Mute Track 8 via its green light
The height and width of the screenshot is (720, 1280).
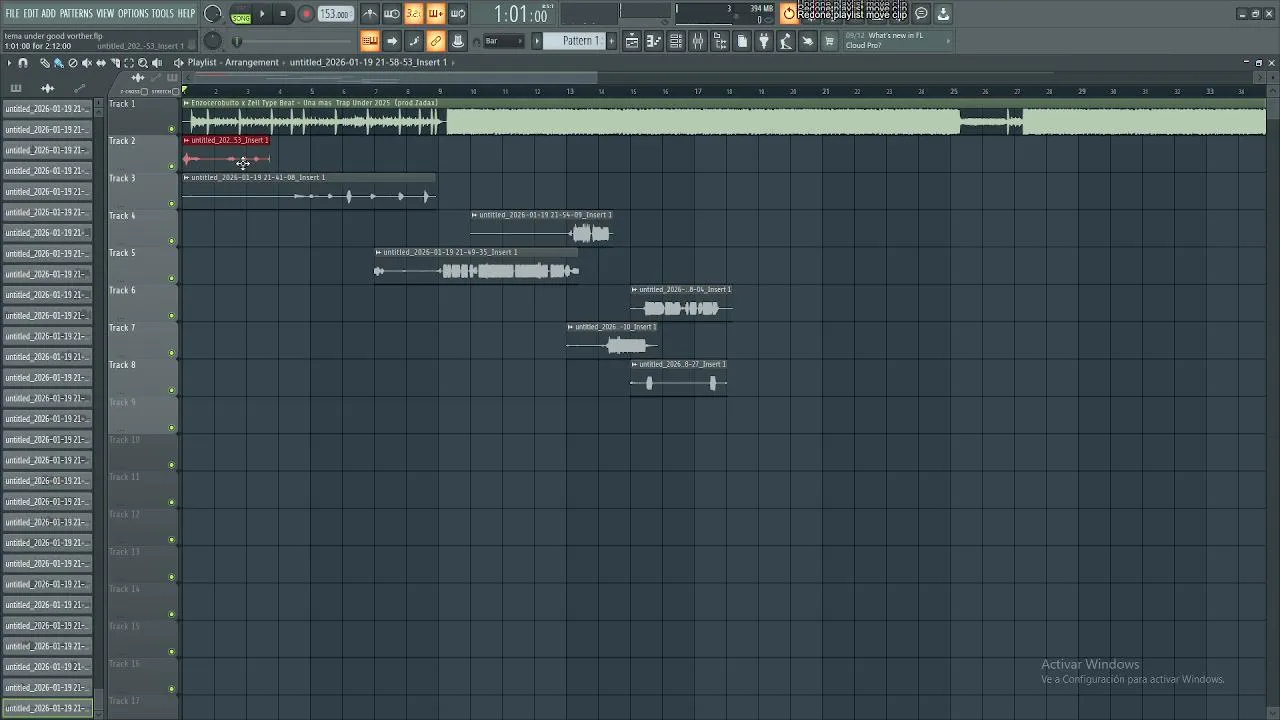(x=172, y=390)
